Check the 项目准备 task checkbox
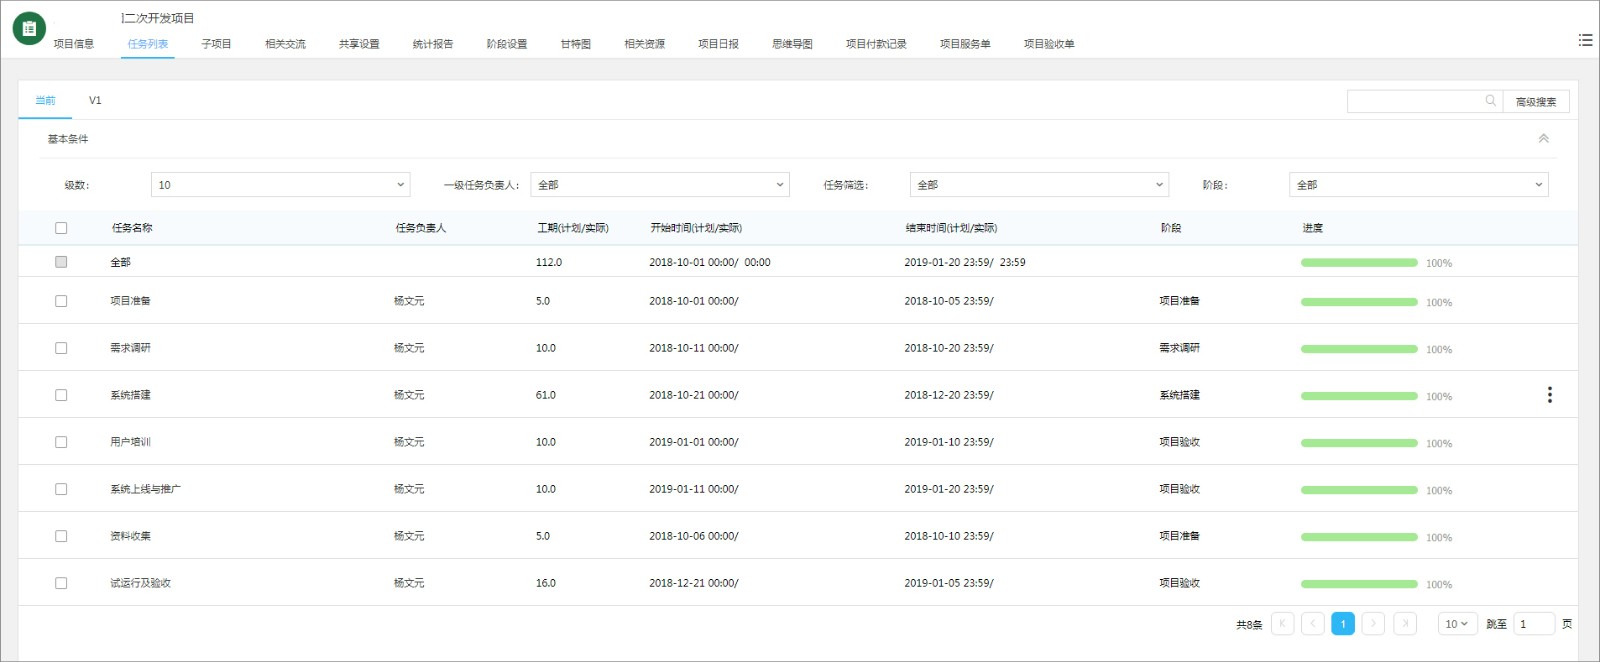The image size is (1600, 662). pyautogui.click(x=61, y=301)
